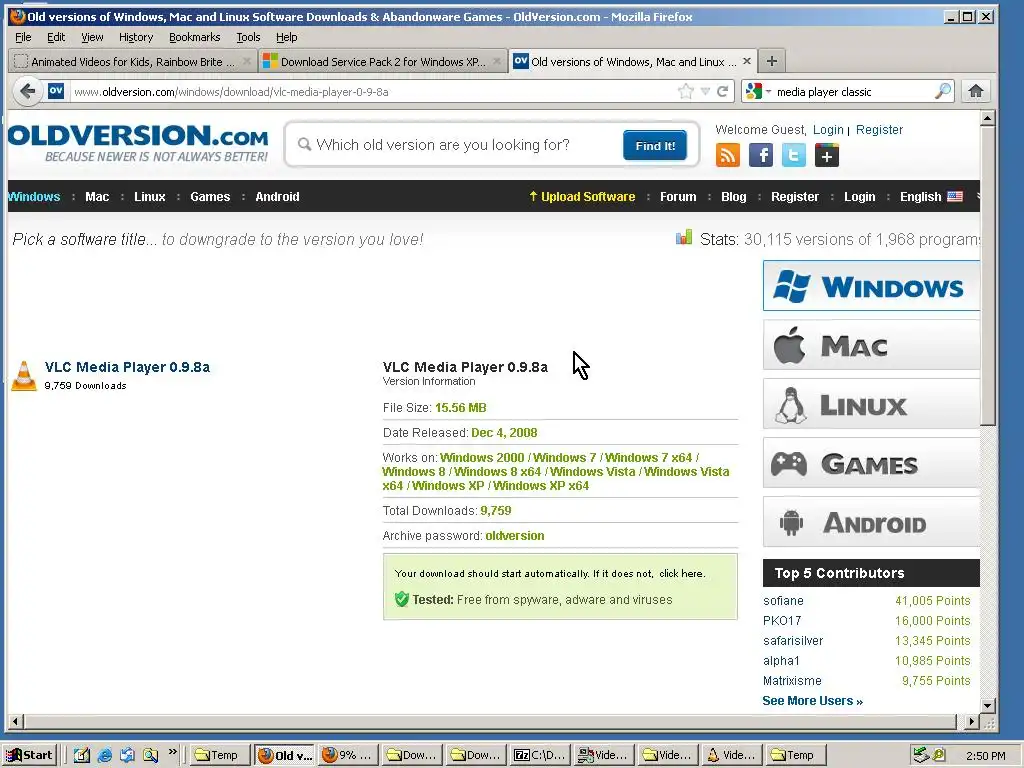1024x768 pixels.
Task: Click the Twitter icon
Action: tap(793, 155)
